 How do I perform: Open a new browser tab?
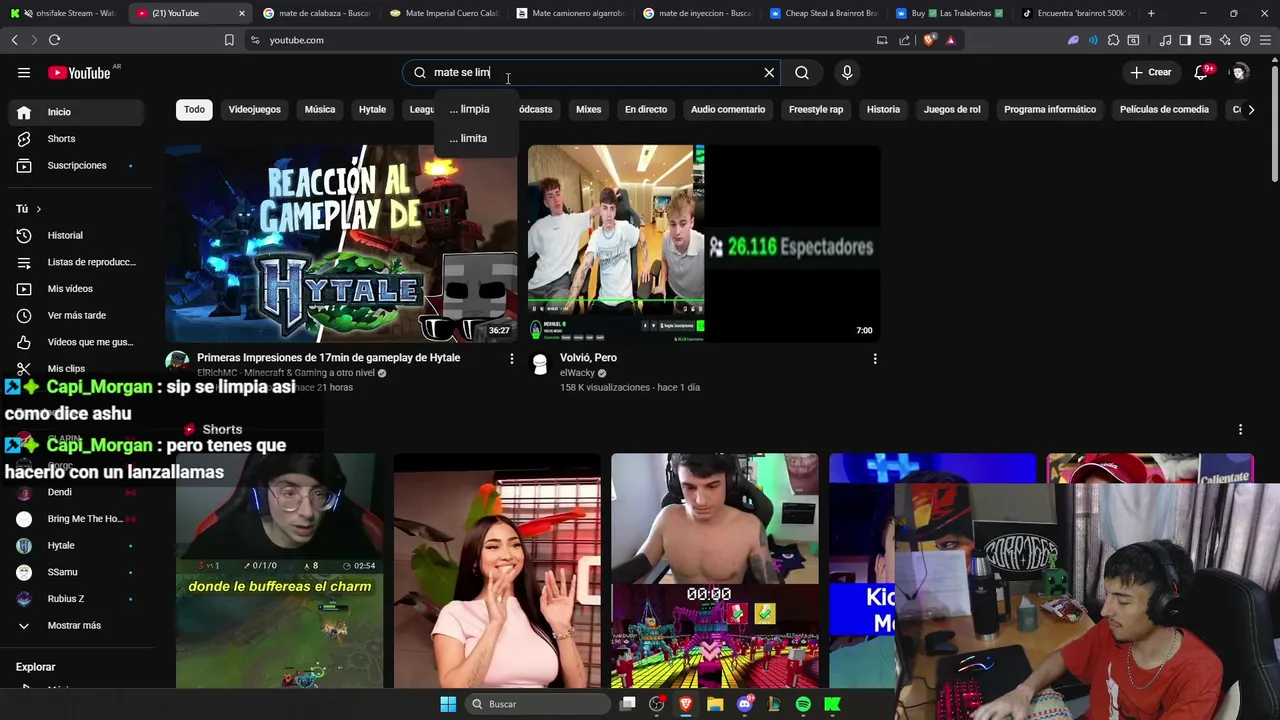1151,13
